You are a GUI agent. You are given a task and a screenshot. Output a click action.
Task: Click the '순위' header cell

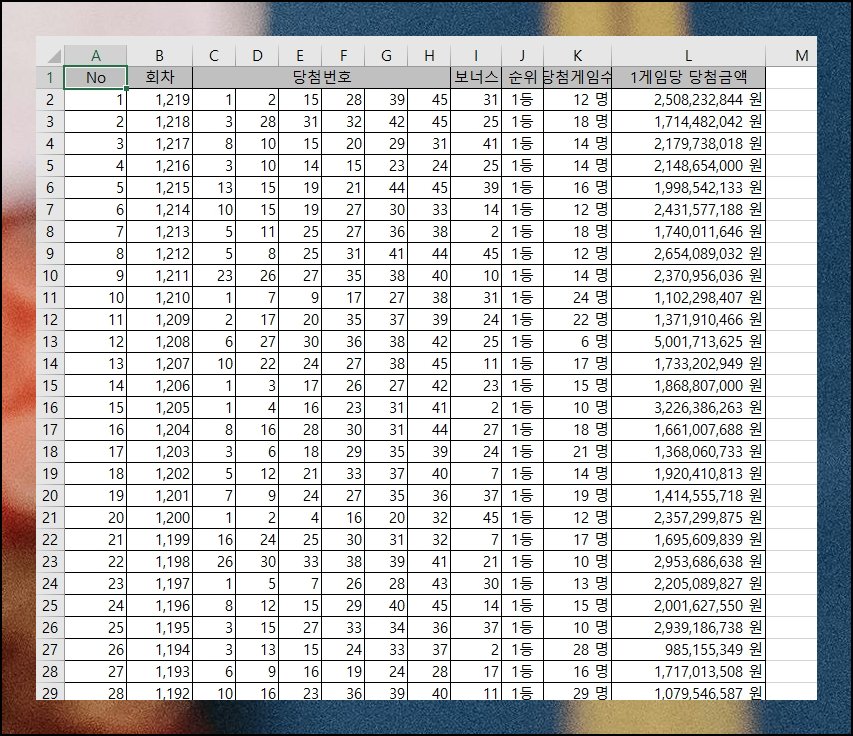pyautogui.click(x=522, y=77)
